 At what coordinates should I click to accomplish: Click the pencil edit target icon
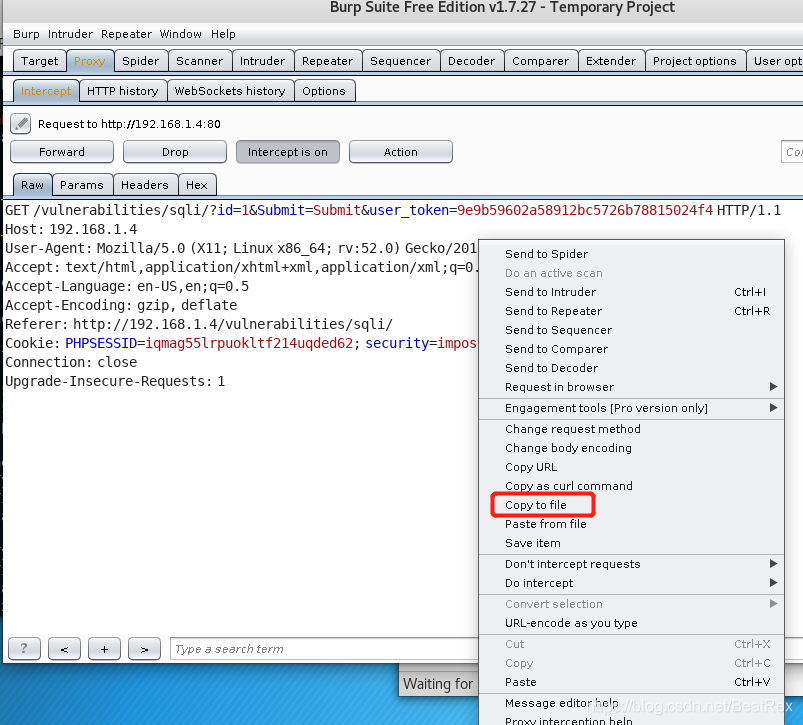tap(20, 123)
